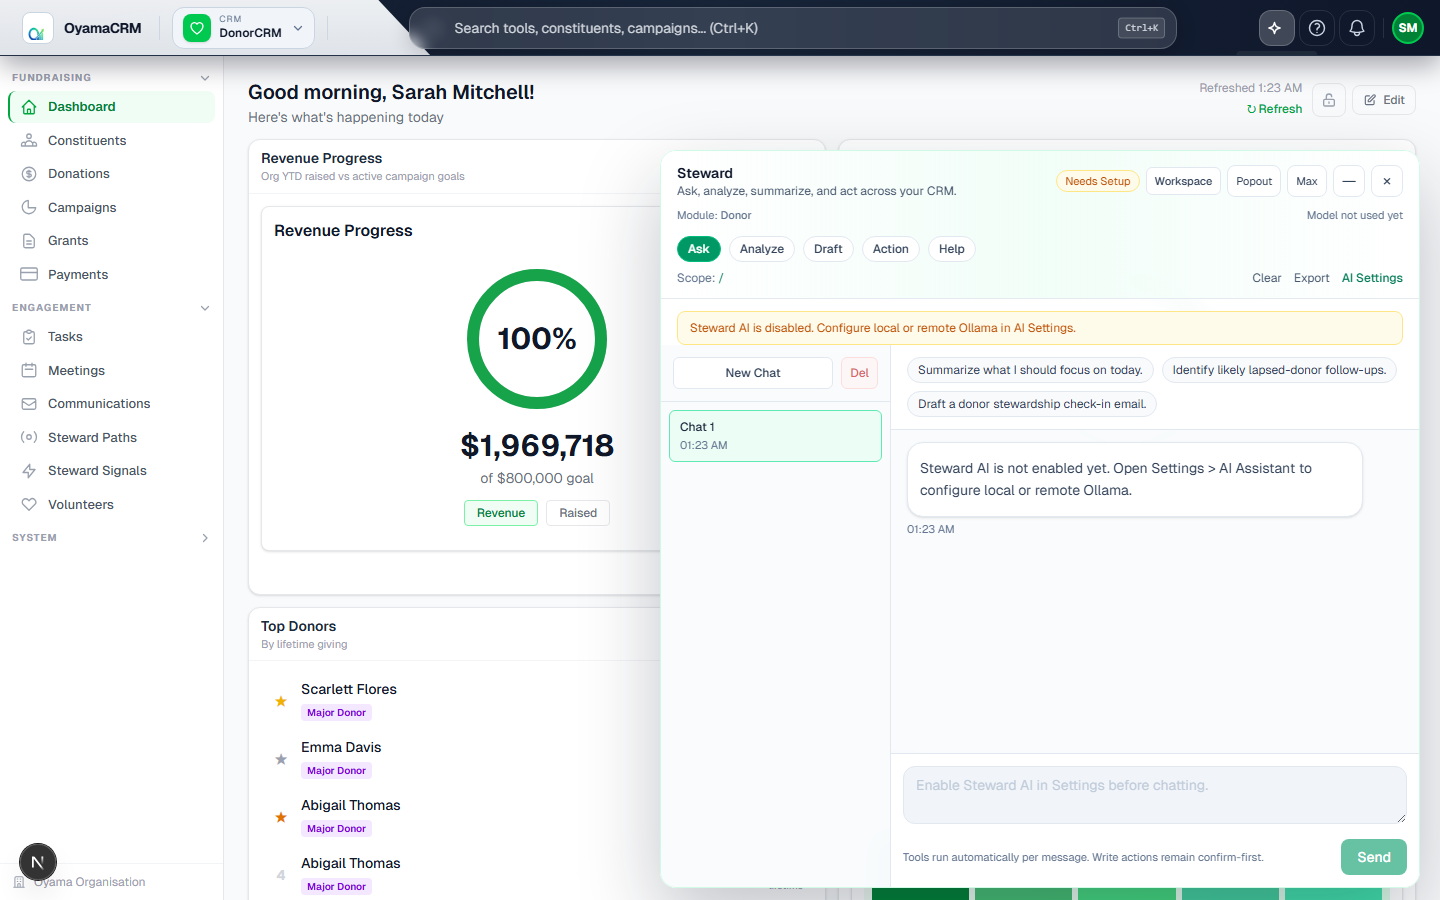Switch to the Draft mode tab

pyautogui.click(x=828, y=249)
